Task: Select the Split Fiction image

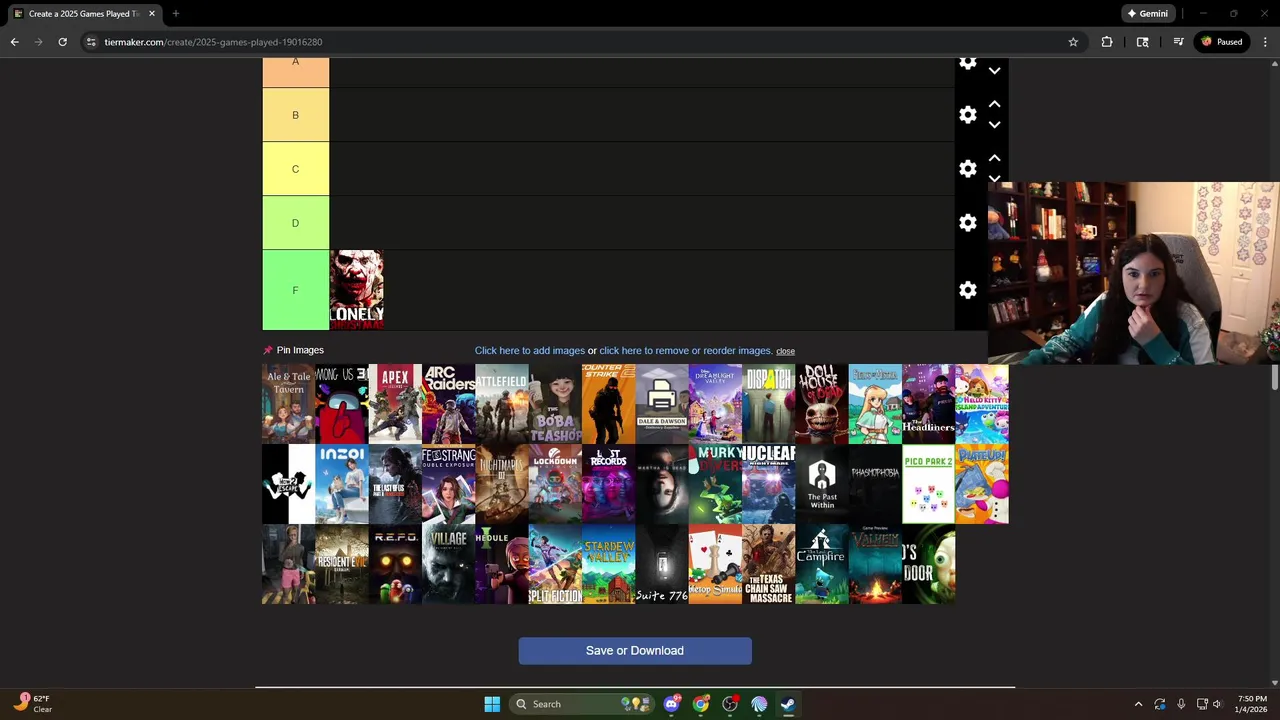Action: 555,564
